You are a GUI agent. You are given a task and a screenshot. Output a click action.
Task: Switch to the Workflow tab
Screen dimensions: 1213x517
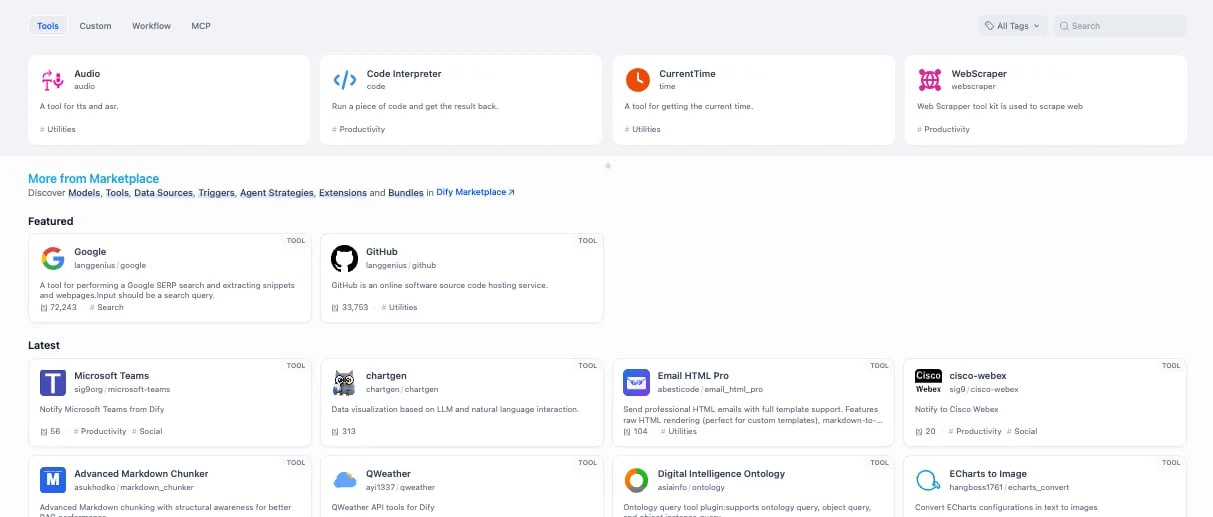click(151, 26)
